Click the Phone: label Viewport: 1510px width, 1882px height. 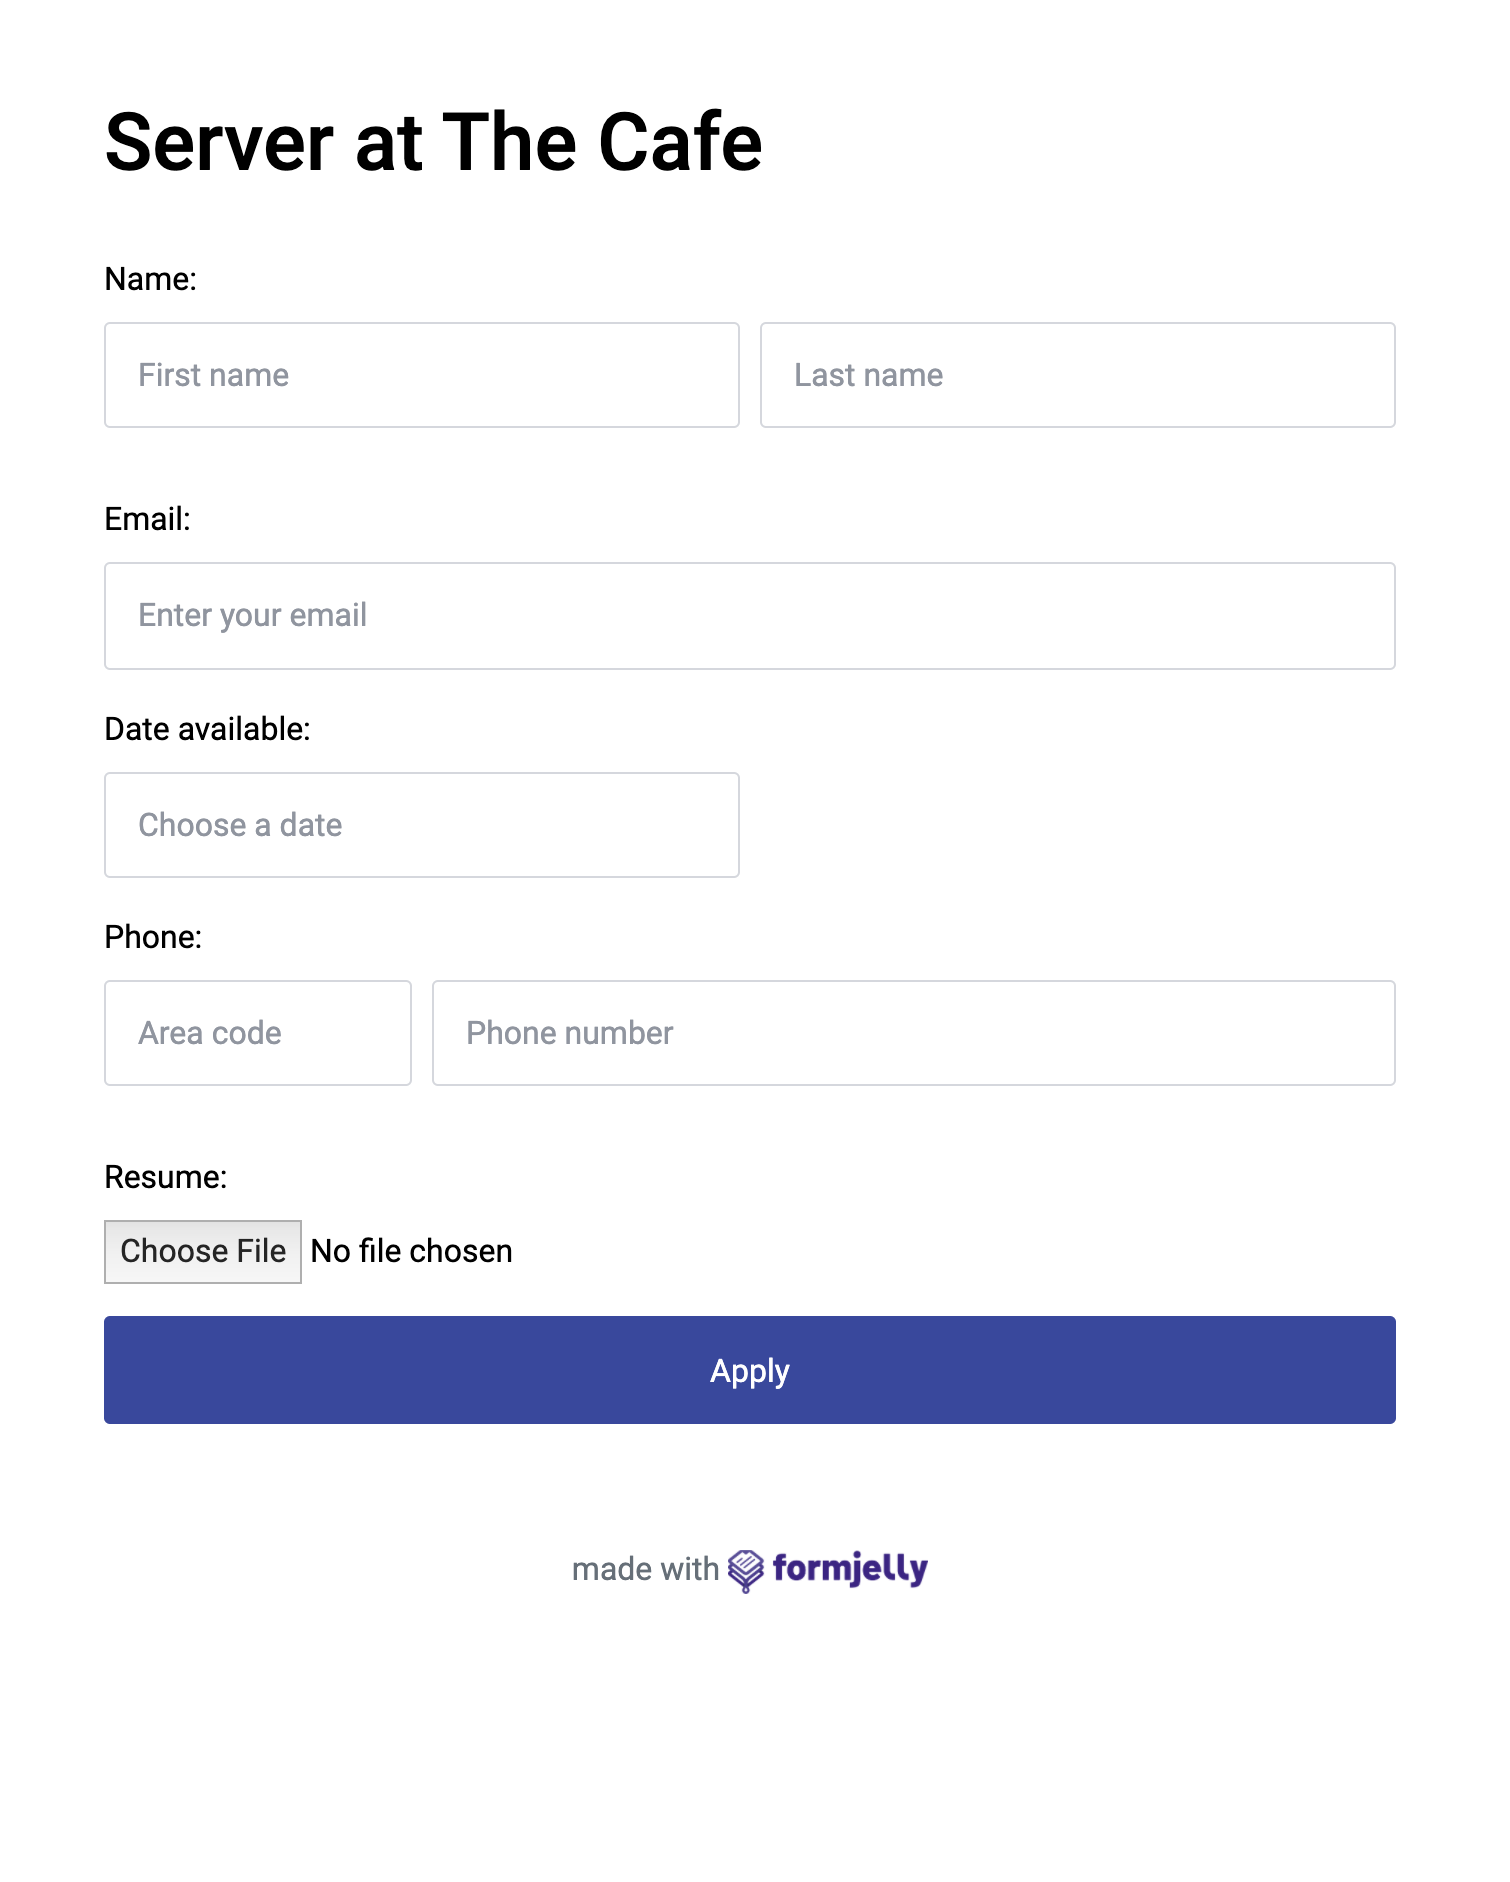point(153,936)
